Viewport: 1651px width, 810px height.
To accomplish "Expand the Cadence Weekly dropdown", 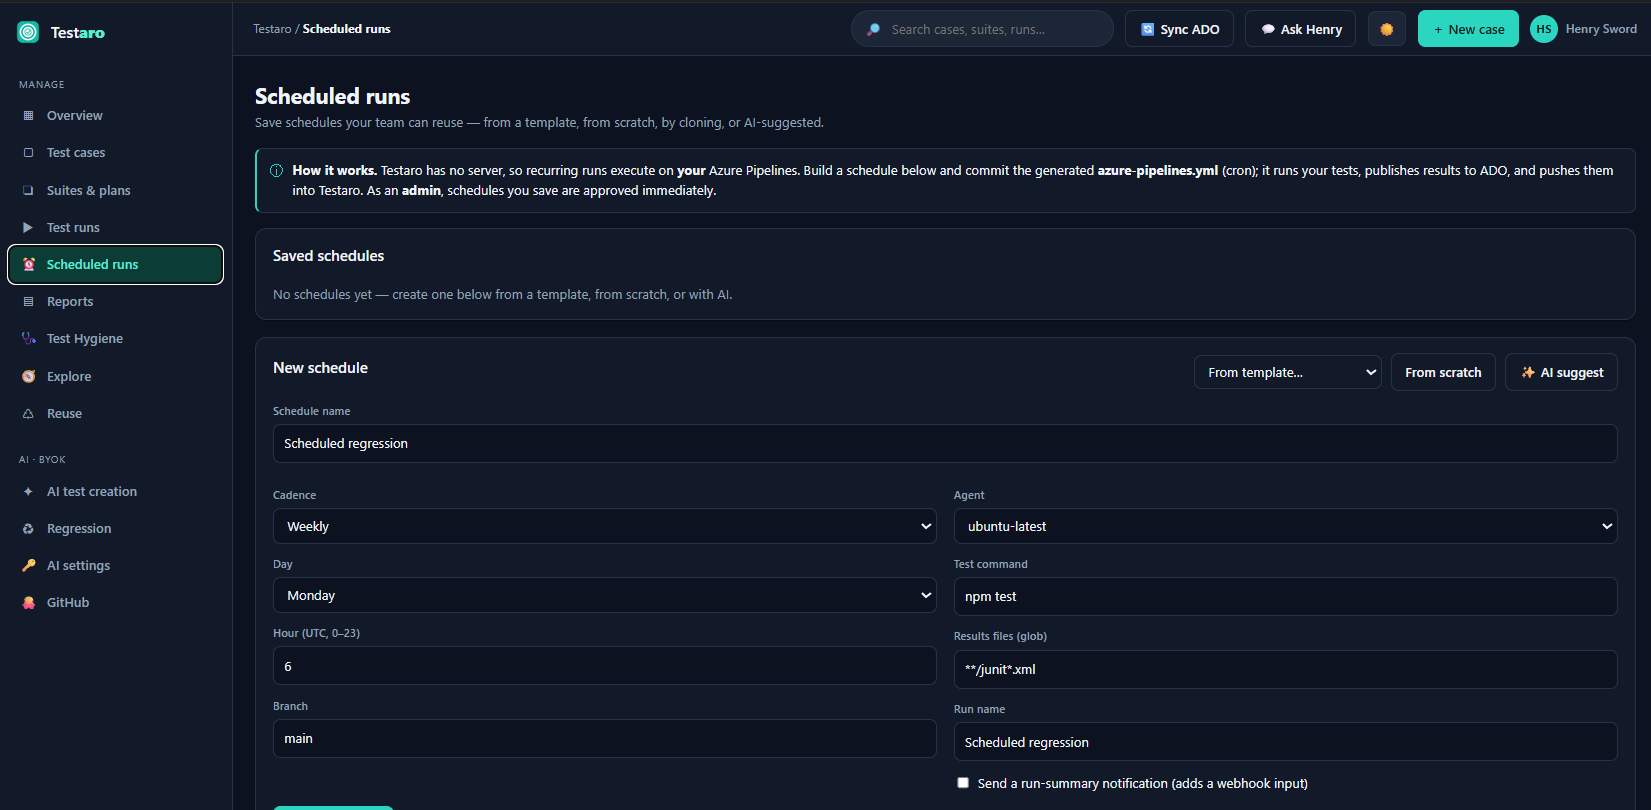I will [604, 526].
